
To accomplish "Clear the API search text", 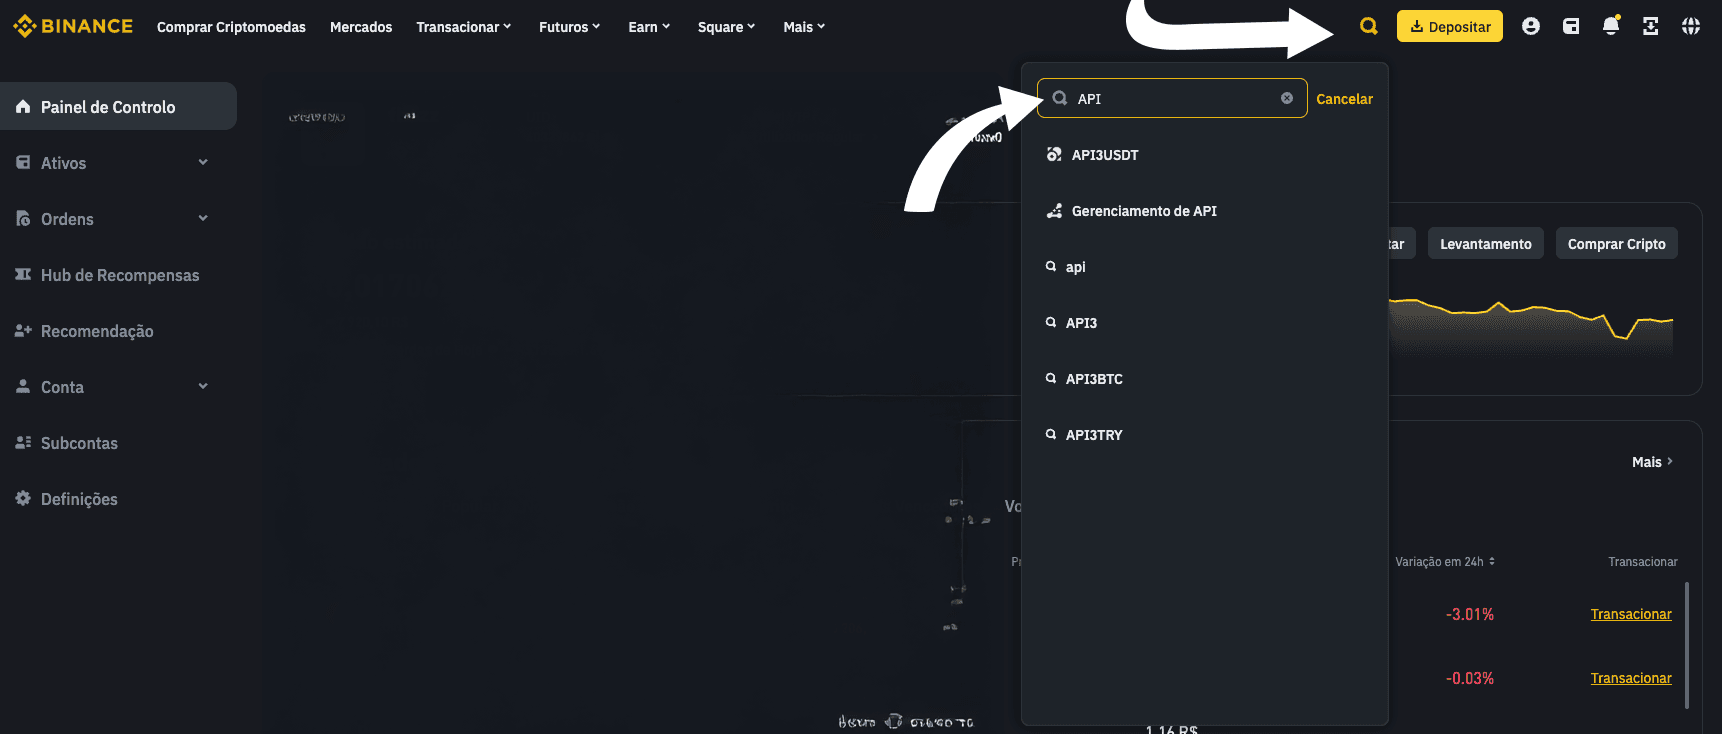I will 1287,98.
